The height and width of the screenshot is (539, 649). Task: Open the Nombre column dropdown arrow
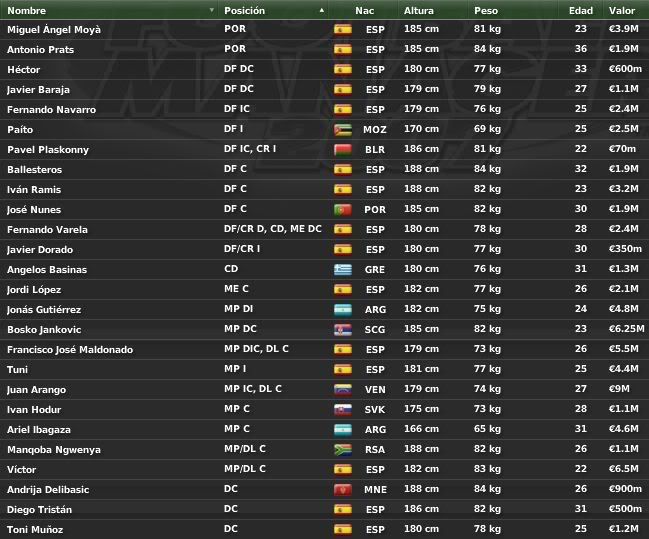pyautogui.click(x=212, y=10)
